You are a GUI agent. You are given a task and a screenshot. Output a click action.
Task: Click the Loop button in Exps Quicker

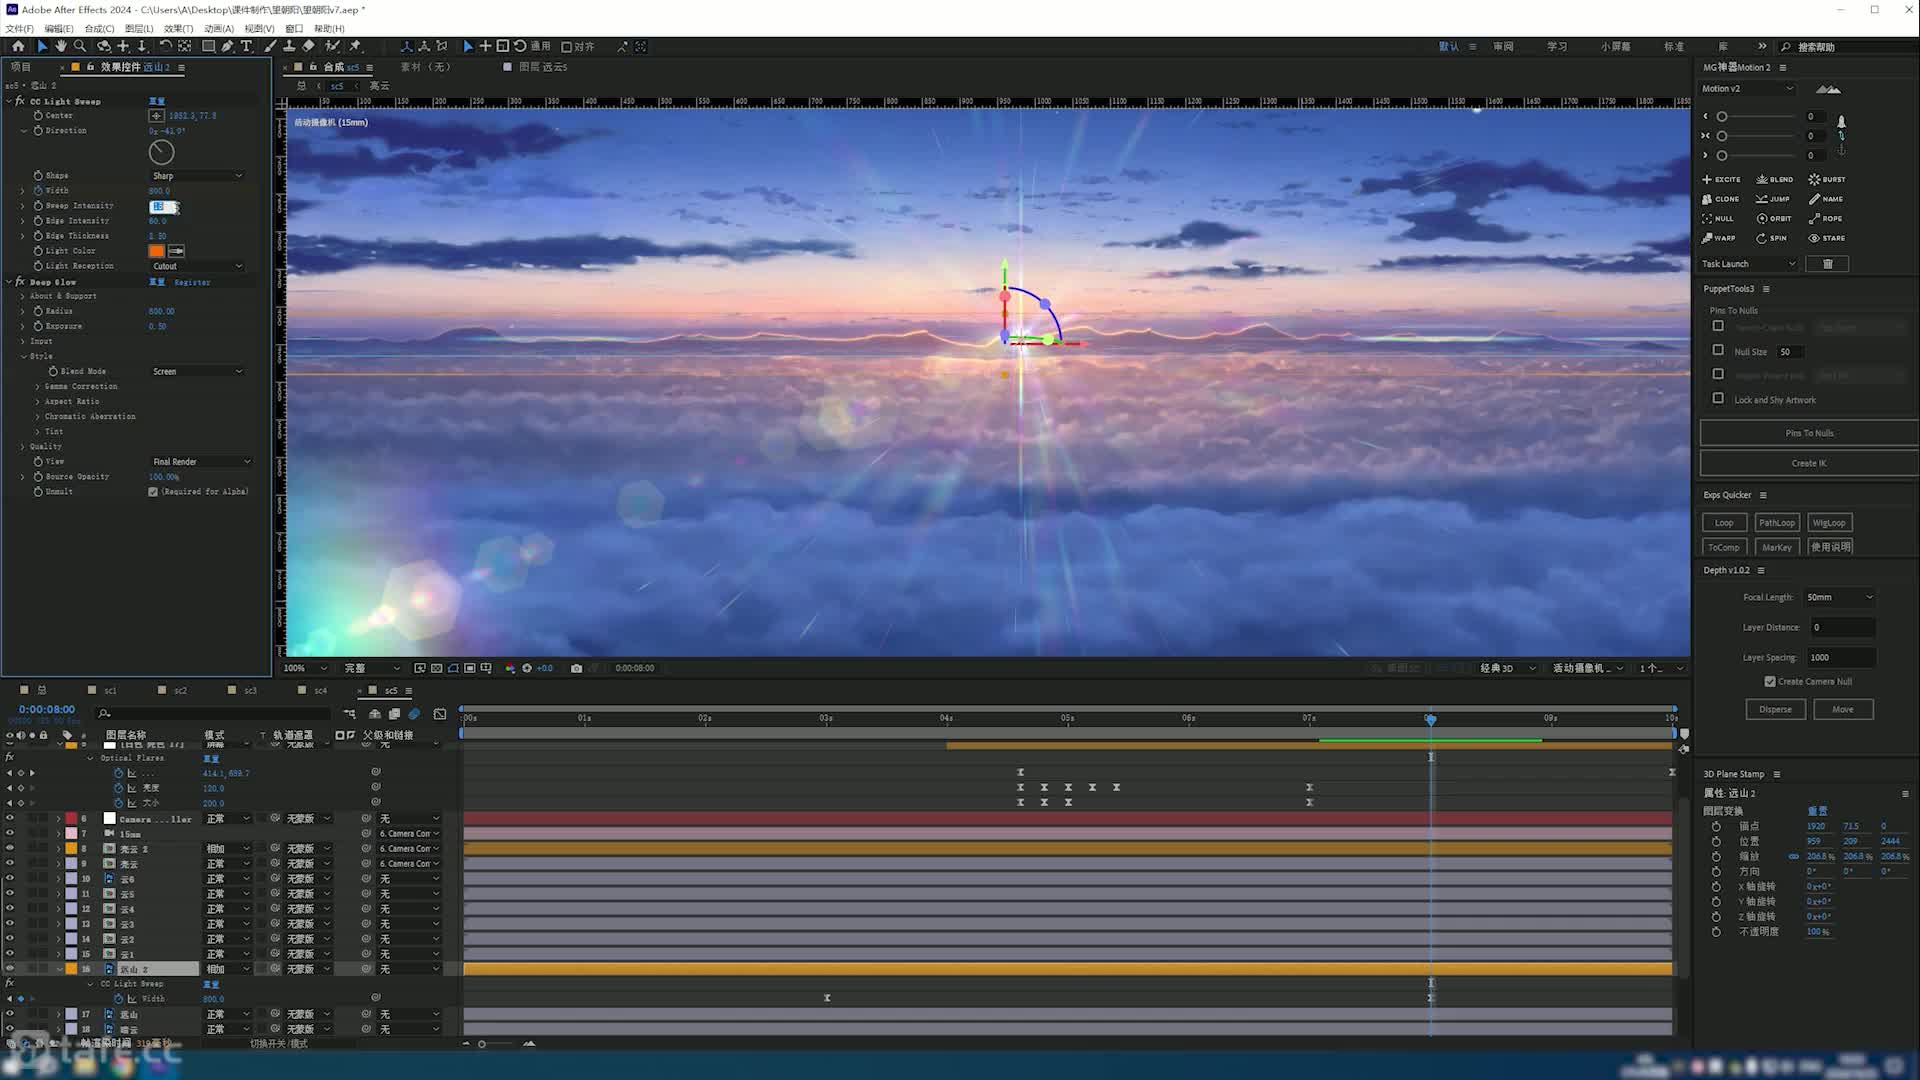point(1724,523)
